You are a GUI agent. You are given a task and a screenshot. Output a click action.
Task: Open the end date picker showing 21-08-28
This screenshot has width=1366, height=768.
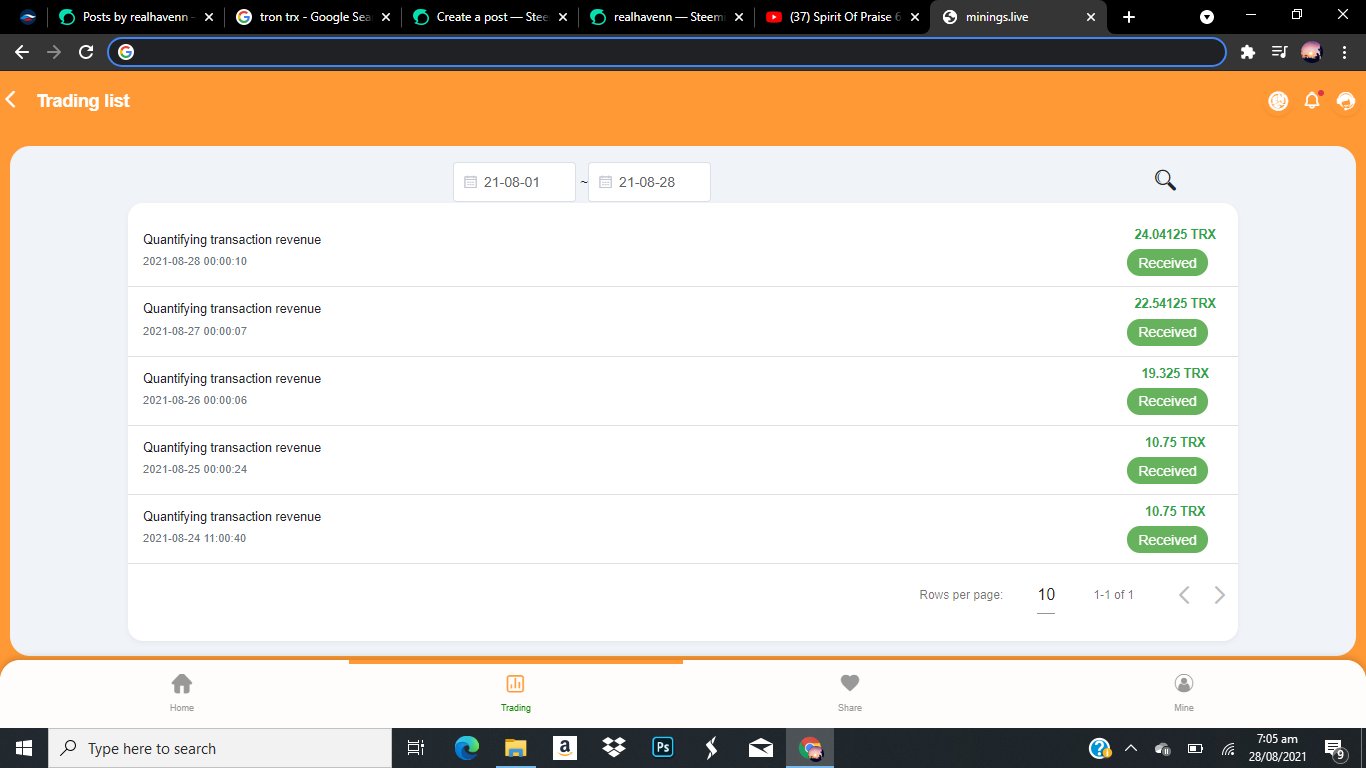point(648,182)
